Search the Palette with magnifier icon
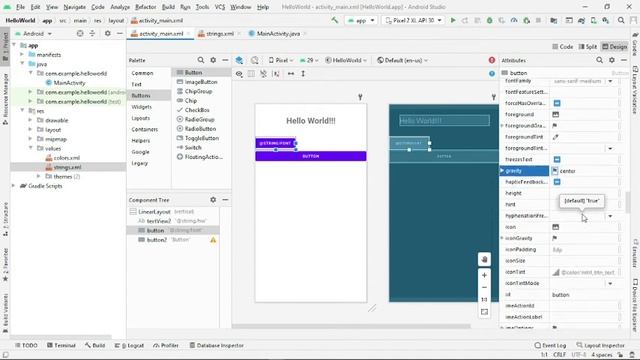640x360 pixels. [201, 60]
